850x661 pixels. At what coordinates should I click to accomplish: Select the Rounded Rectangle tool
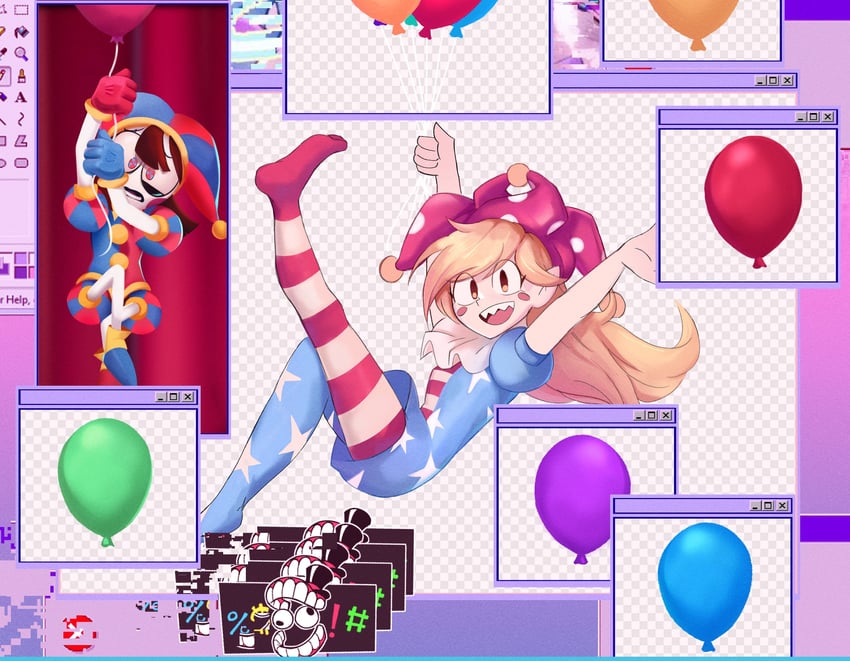[x=22, y=163]
